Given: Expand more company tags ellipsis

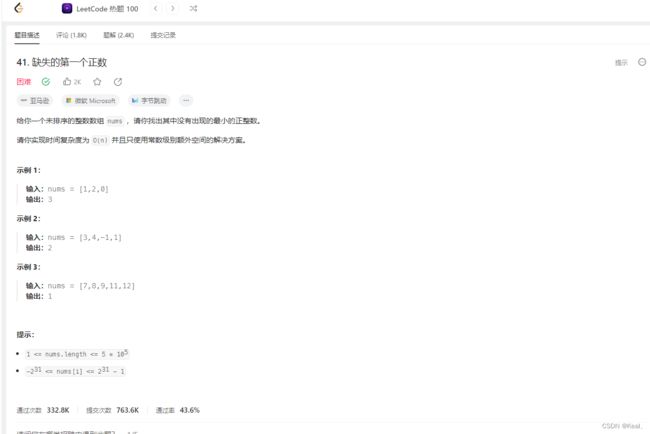Looking at the screenshot, I should (x=186, y=100).
